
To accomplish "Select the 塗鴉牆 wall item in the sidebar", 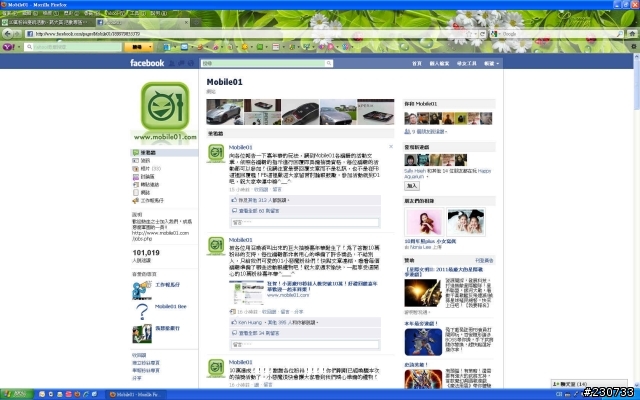I will [164, 153].
